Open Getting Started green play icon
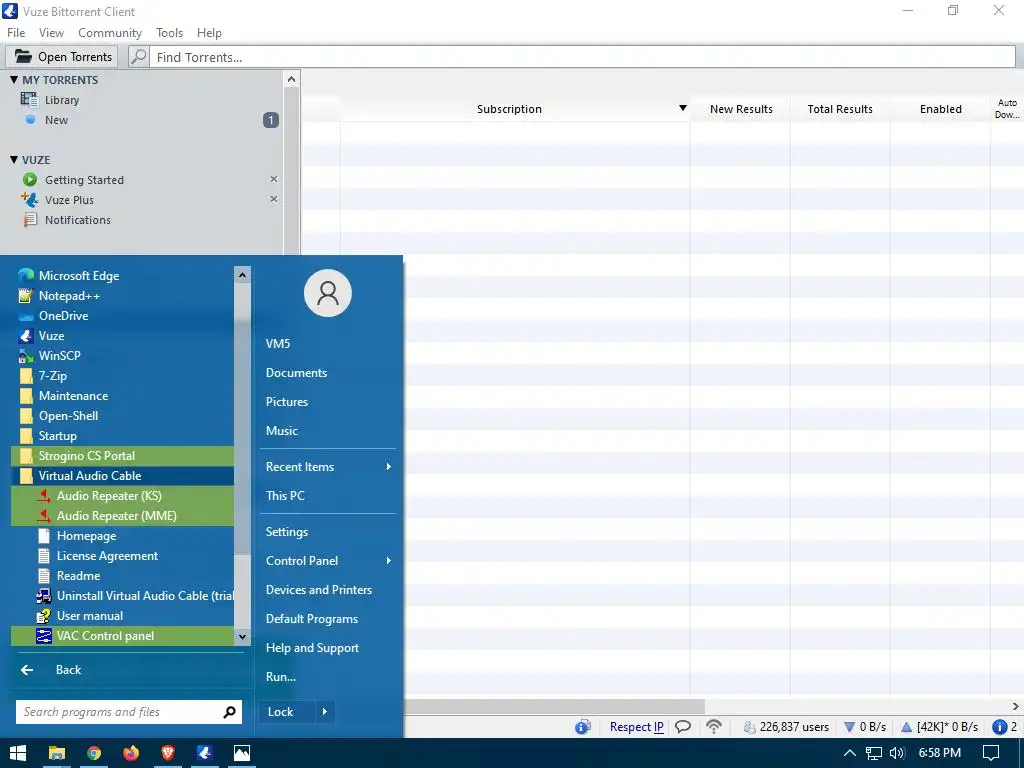Screen dimensions: 1024x768 29,179
